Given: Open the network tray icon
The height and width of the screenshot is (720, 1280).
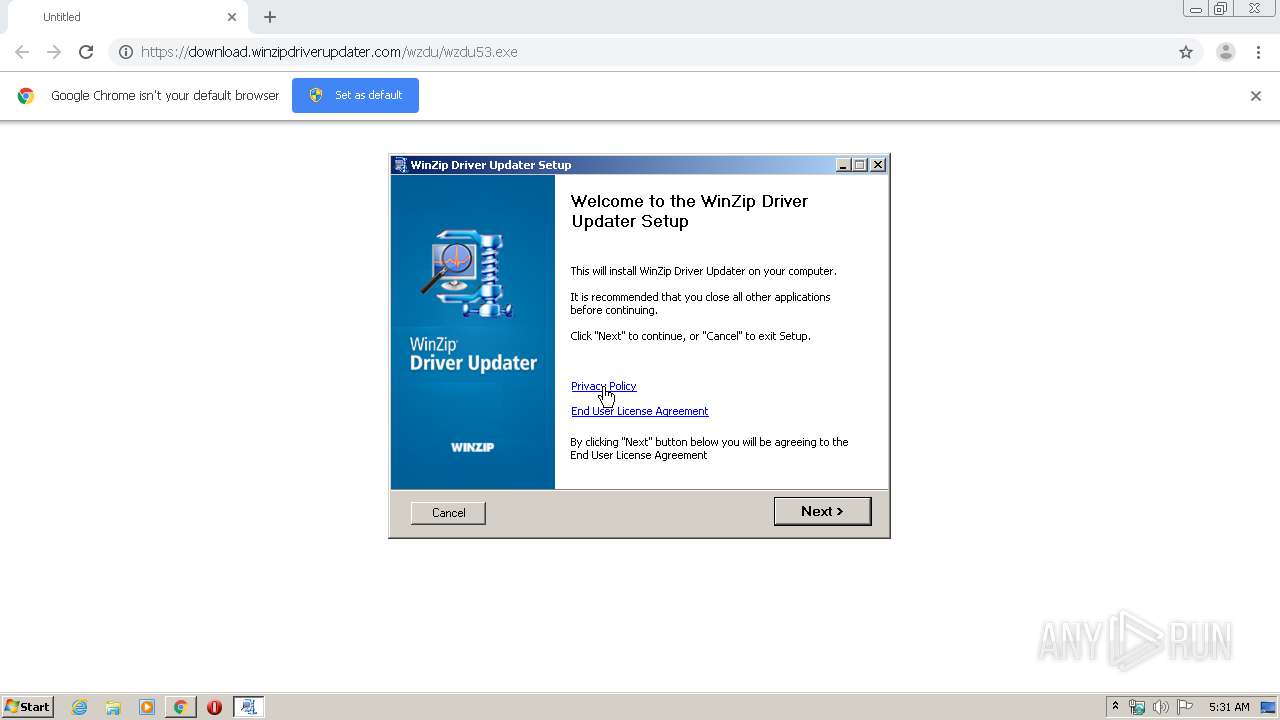Looking at the screenshot, I should tap(1137, 707).
